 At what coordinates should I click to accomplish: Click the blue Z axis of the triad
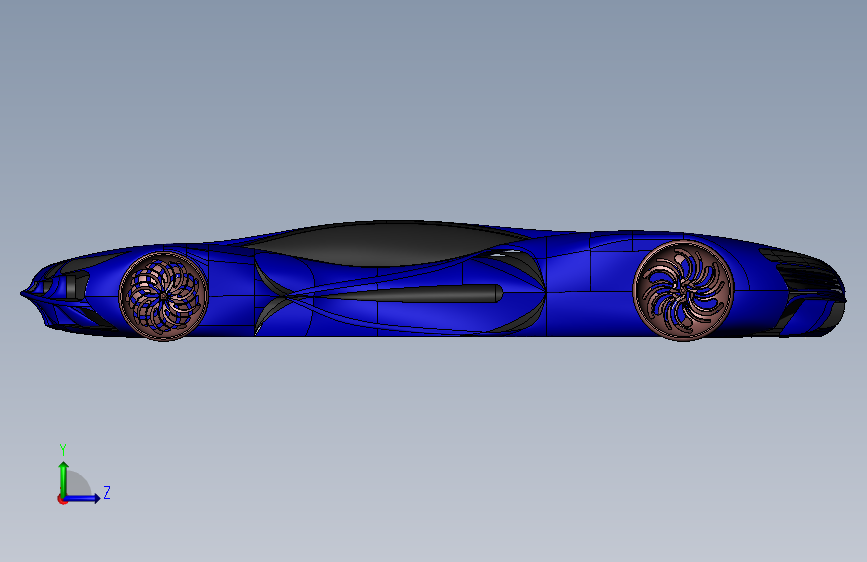(83, 498)
